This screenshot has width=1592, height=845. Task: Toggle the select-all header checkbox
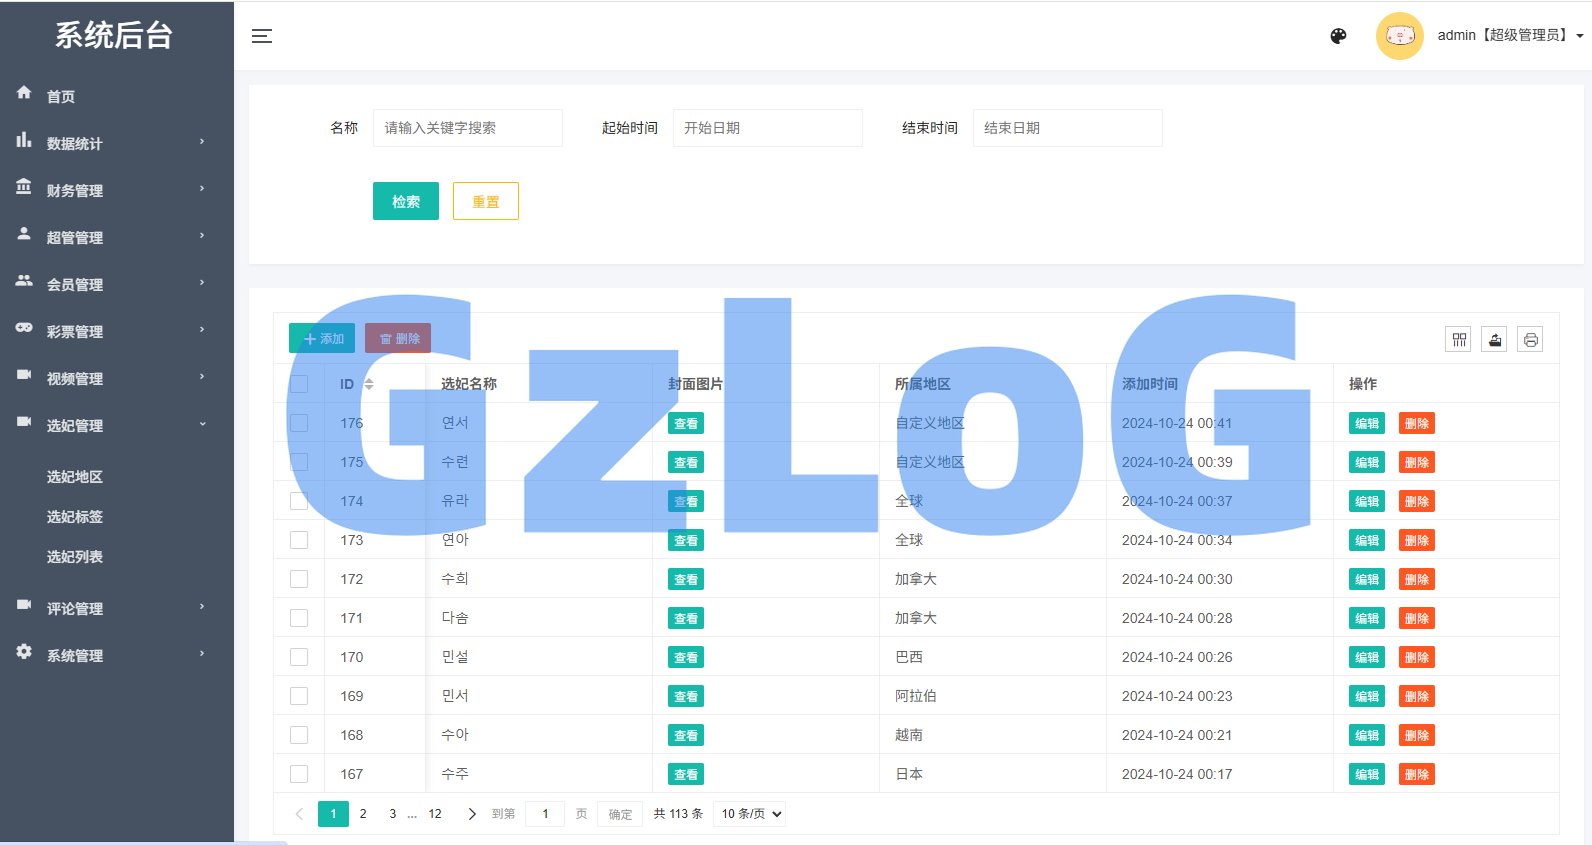tap(299, 384)
